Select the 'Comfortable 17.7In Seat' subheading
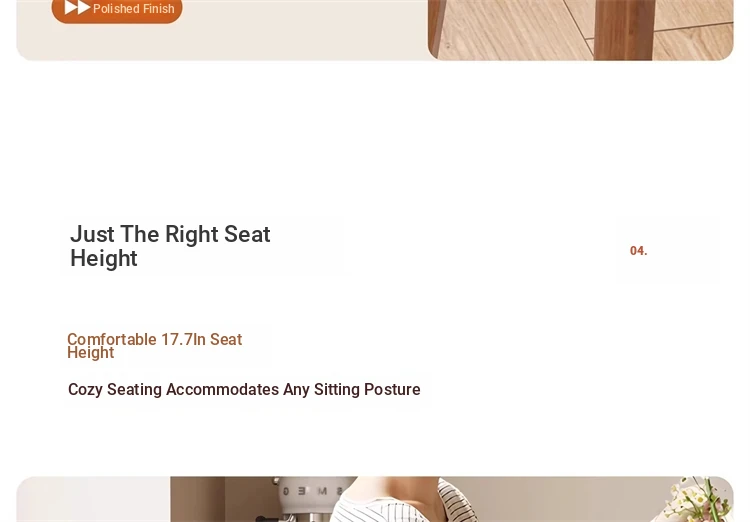The image size is (750, 522). [154, 339]
